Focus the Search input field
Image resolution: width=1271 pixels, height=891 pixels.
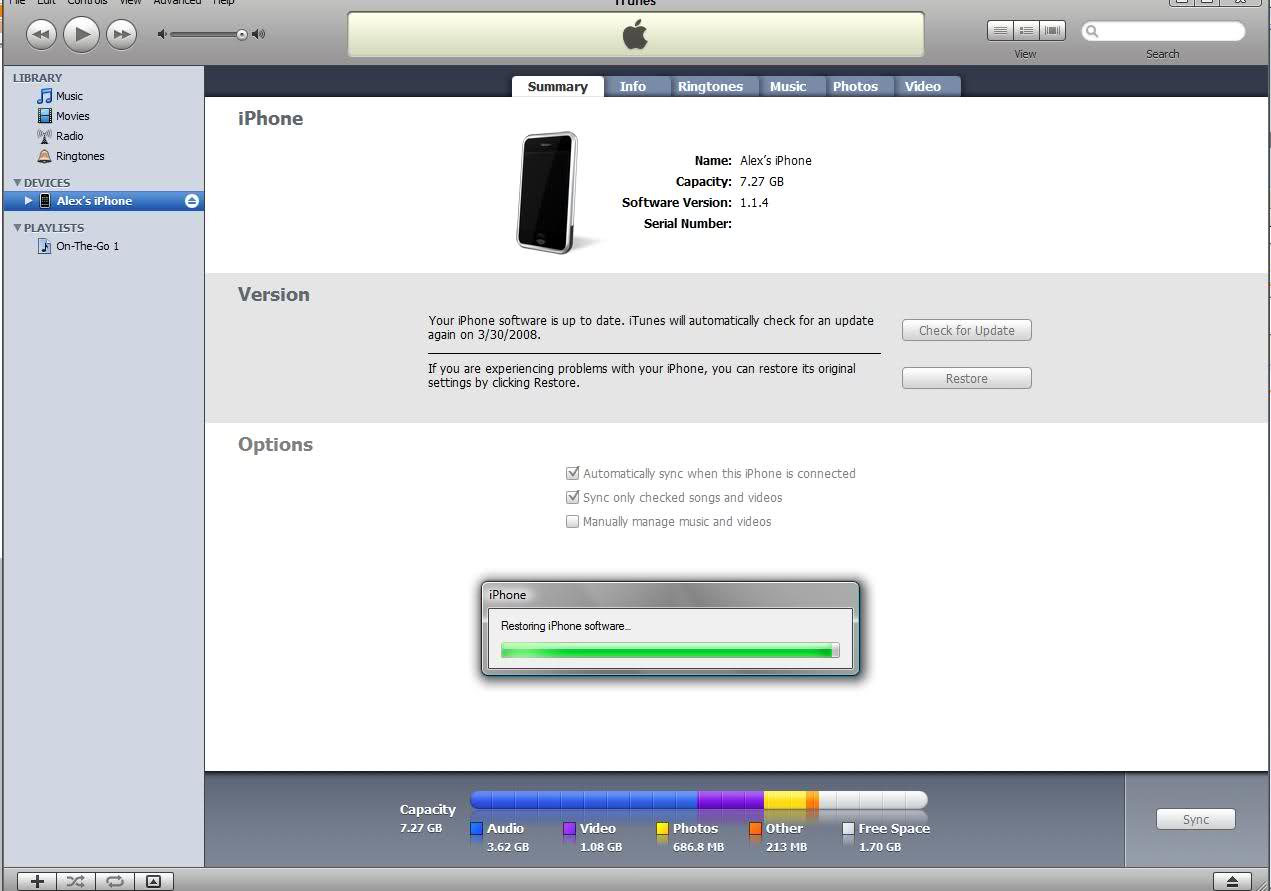[x=1163, y=31]
